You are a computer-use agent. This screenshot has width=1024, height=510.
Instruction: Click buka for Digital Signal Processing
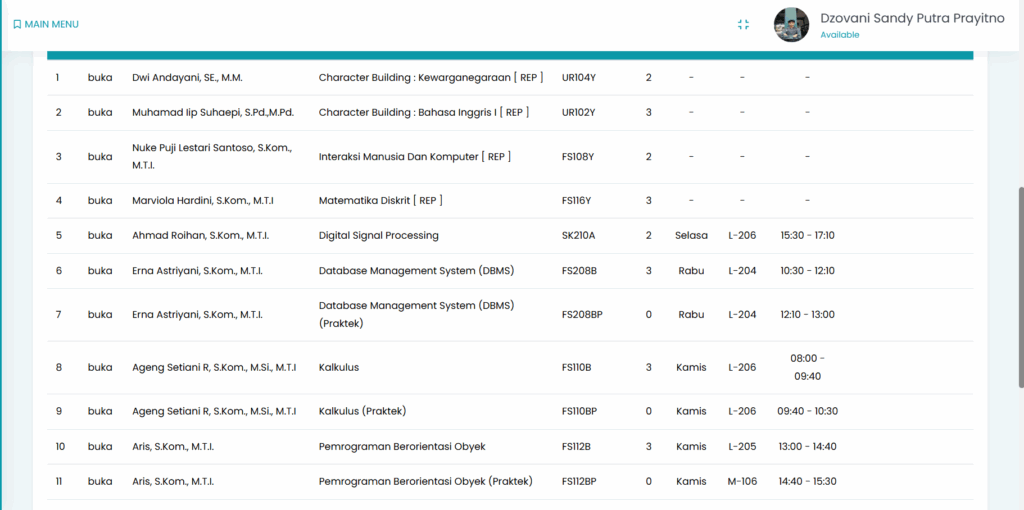pyautogui.click(x=100, y=236)
